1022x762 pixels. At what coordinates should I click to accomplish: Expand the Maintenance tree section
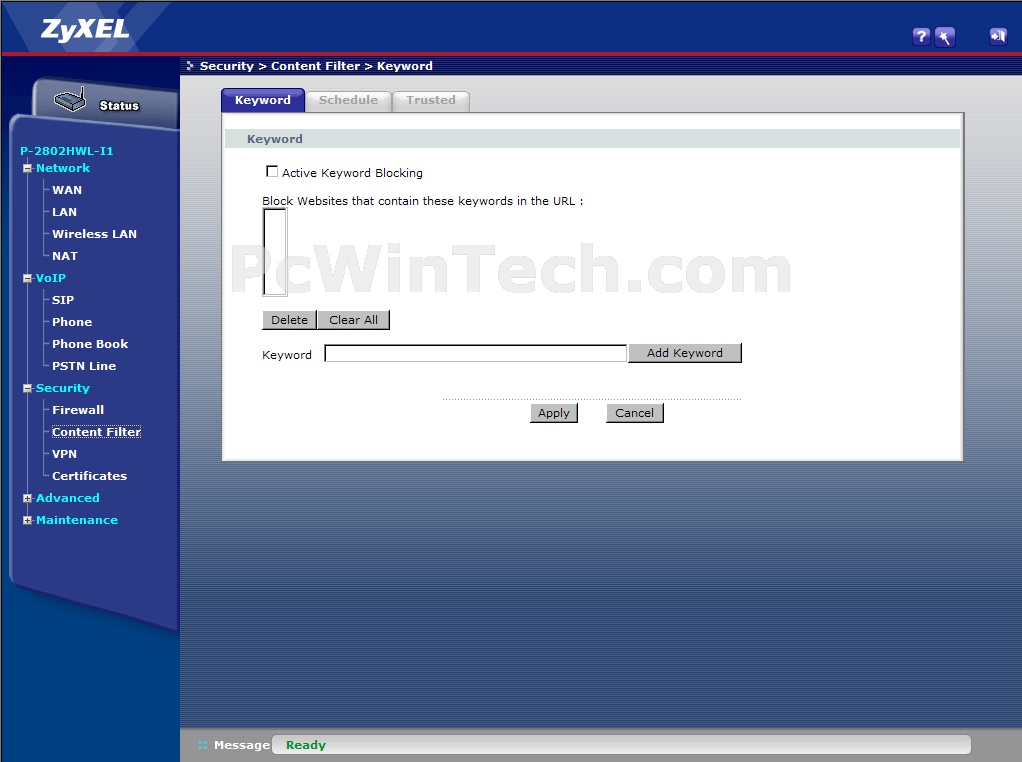point(27,520)
